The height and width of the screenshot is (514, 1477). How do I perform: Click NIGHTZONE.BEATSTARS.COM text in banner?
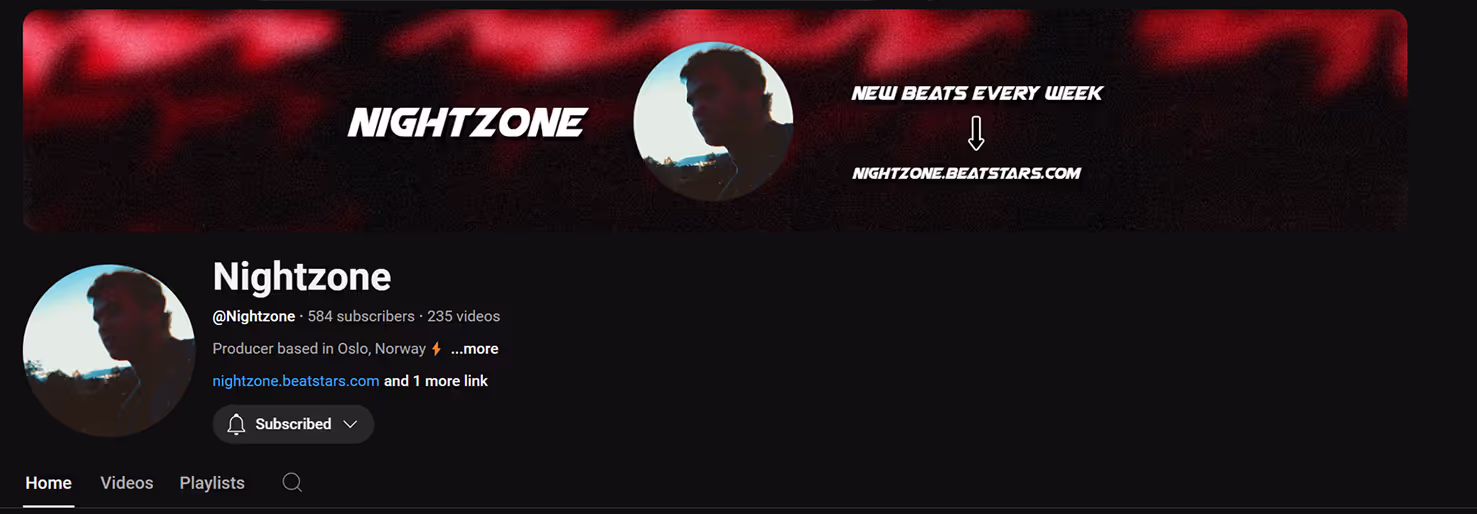(x=967, y=173)
